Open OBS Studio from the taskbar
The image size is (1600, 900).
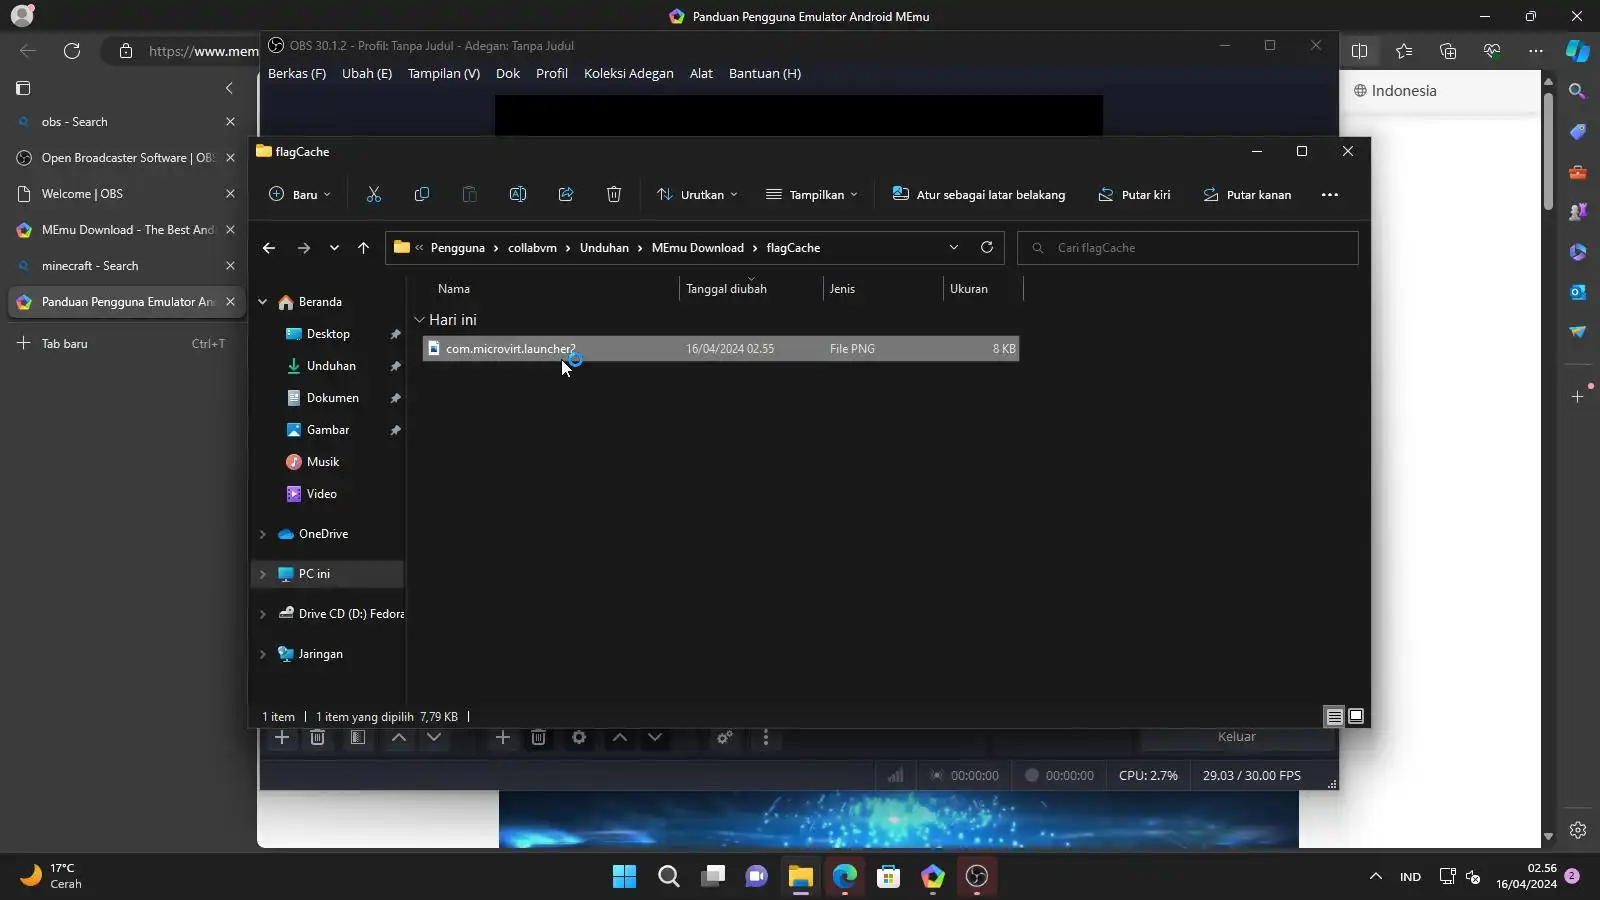(977, 877)
